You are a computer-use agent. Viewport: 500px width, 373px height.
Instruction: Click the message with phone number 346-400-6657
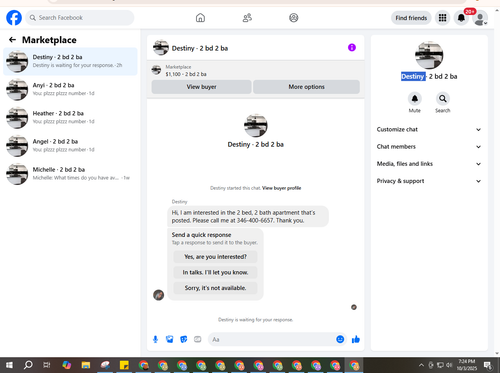247,216
